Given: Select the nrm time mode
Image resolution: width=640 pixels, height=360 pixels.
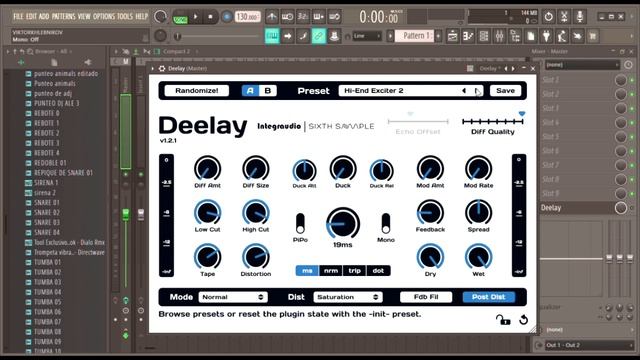Looking at the screenshot, I should click(331, 271).
